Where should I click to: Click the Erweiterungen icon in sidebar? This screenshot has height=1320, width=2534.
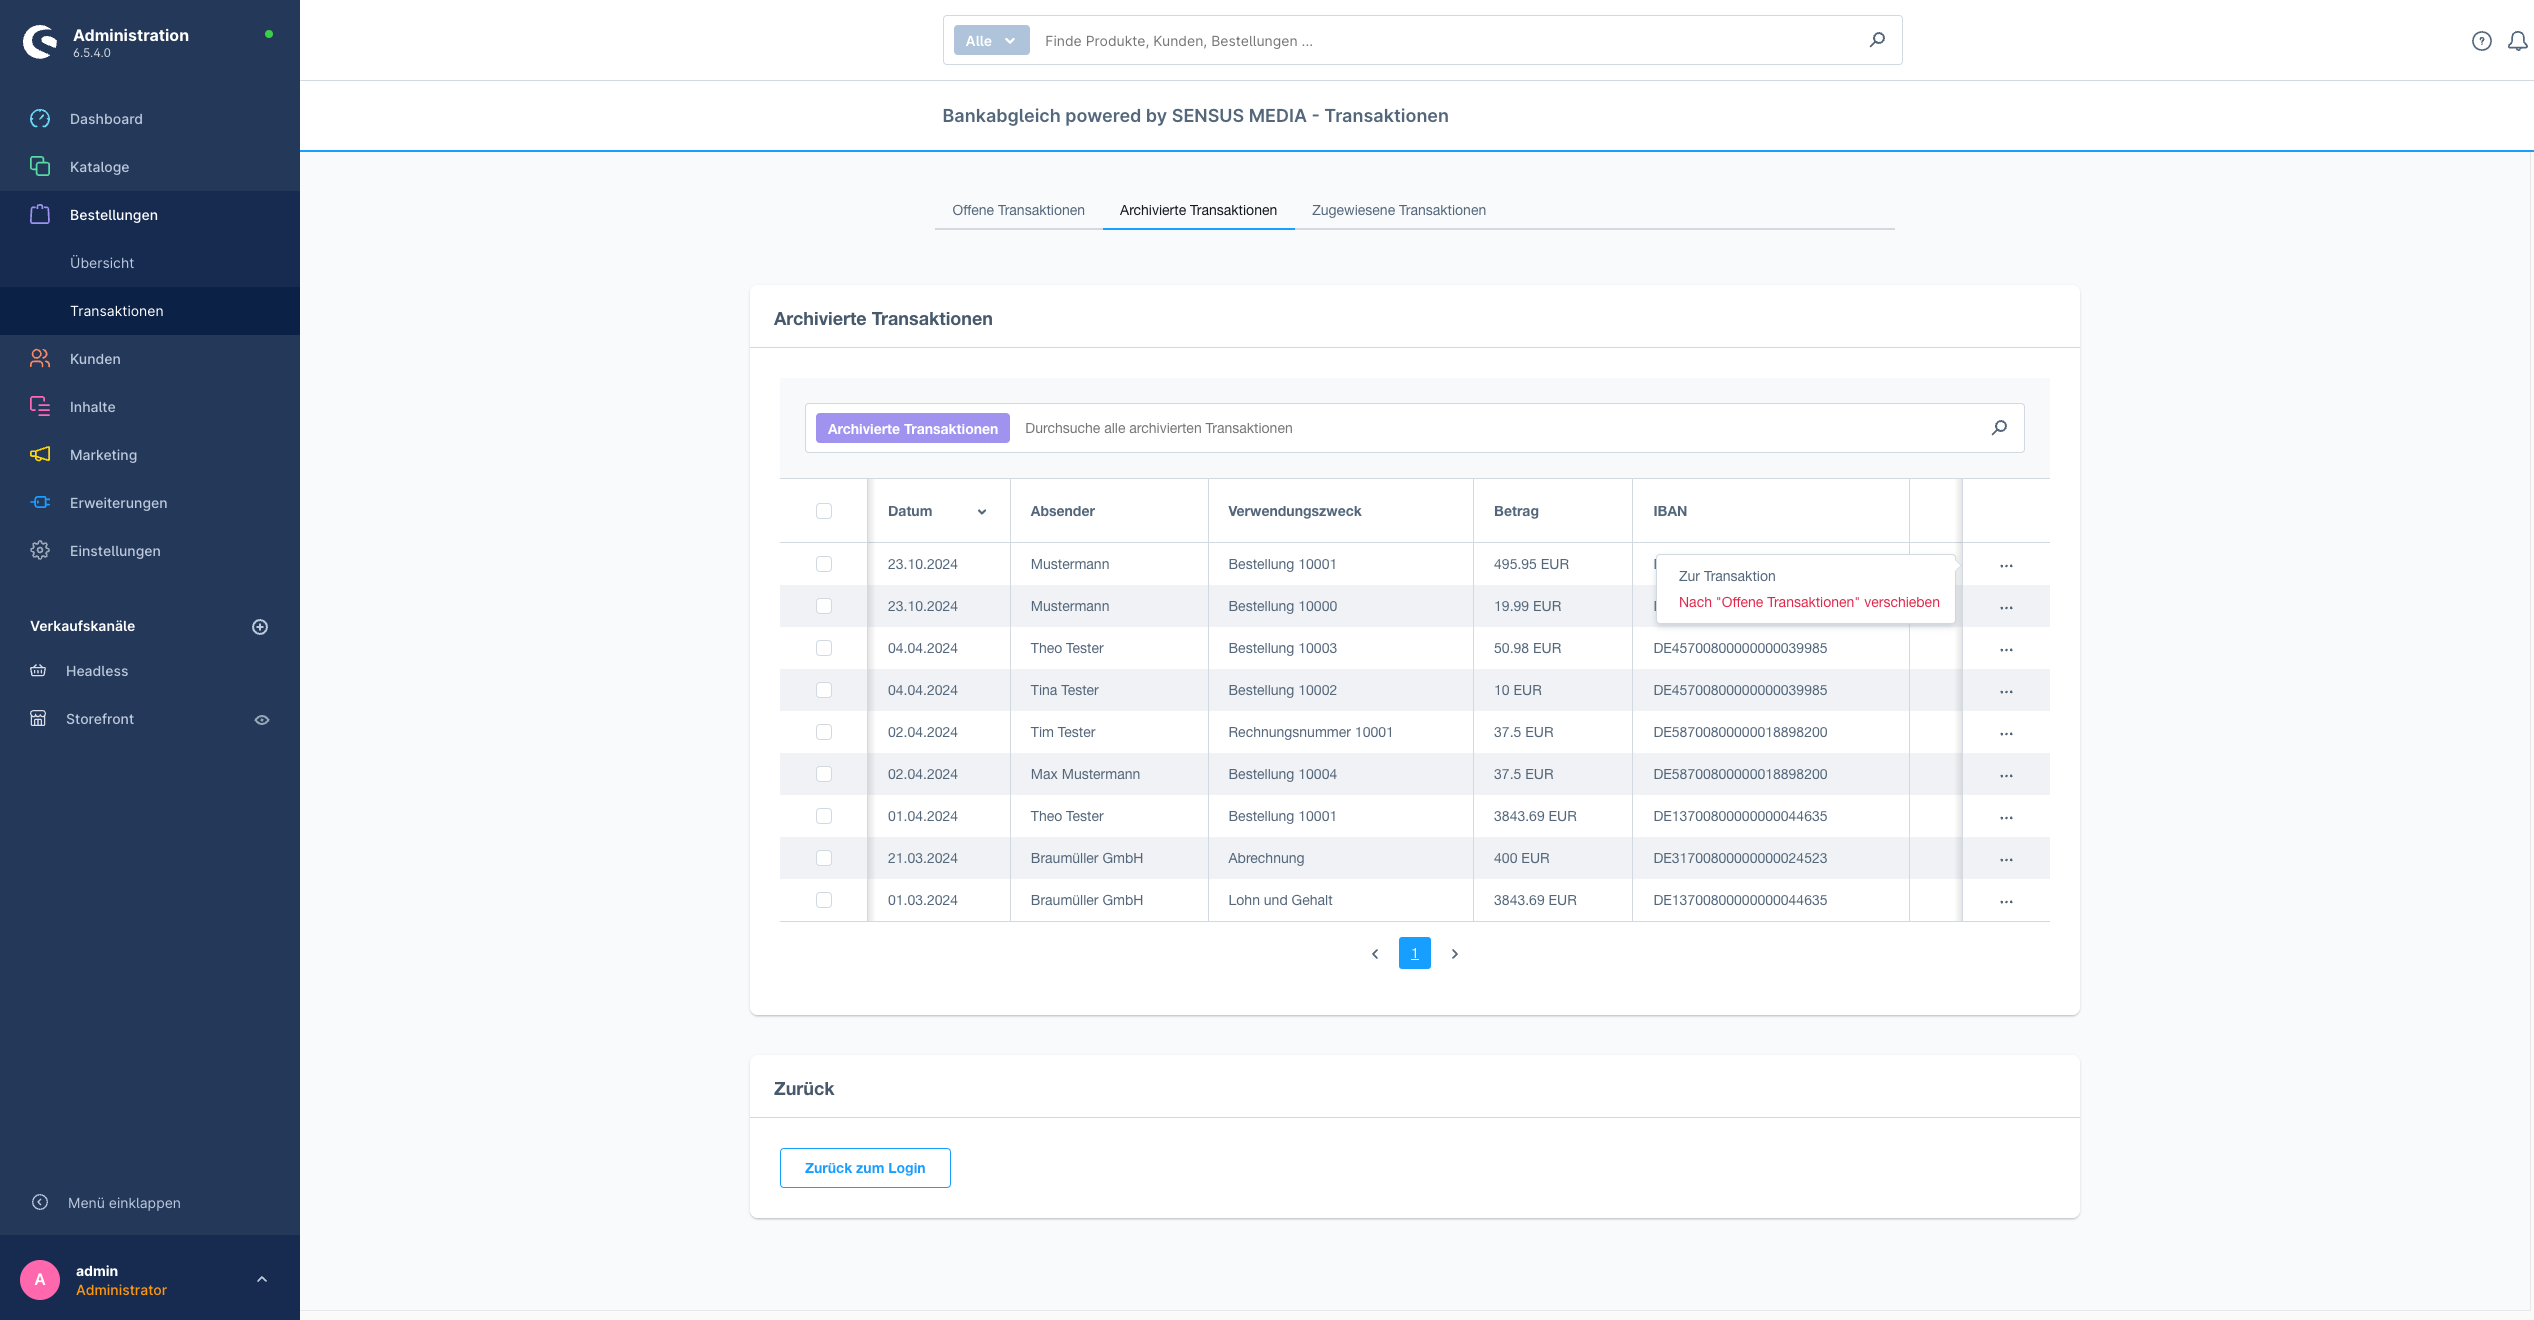[40, 503]
